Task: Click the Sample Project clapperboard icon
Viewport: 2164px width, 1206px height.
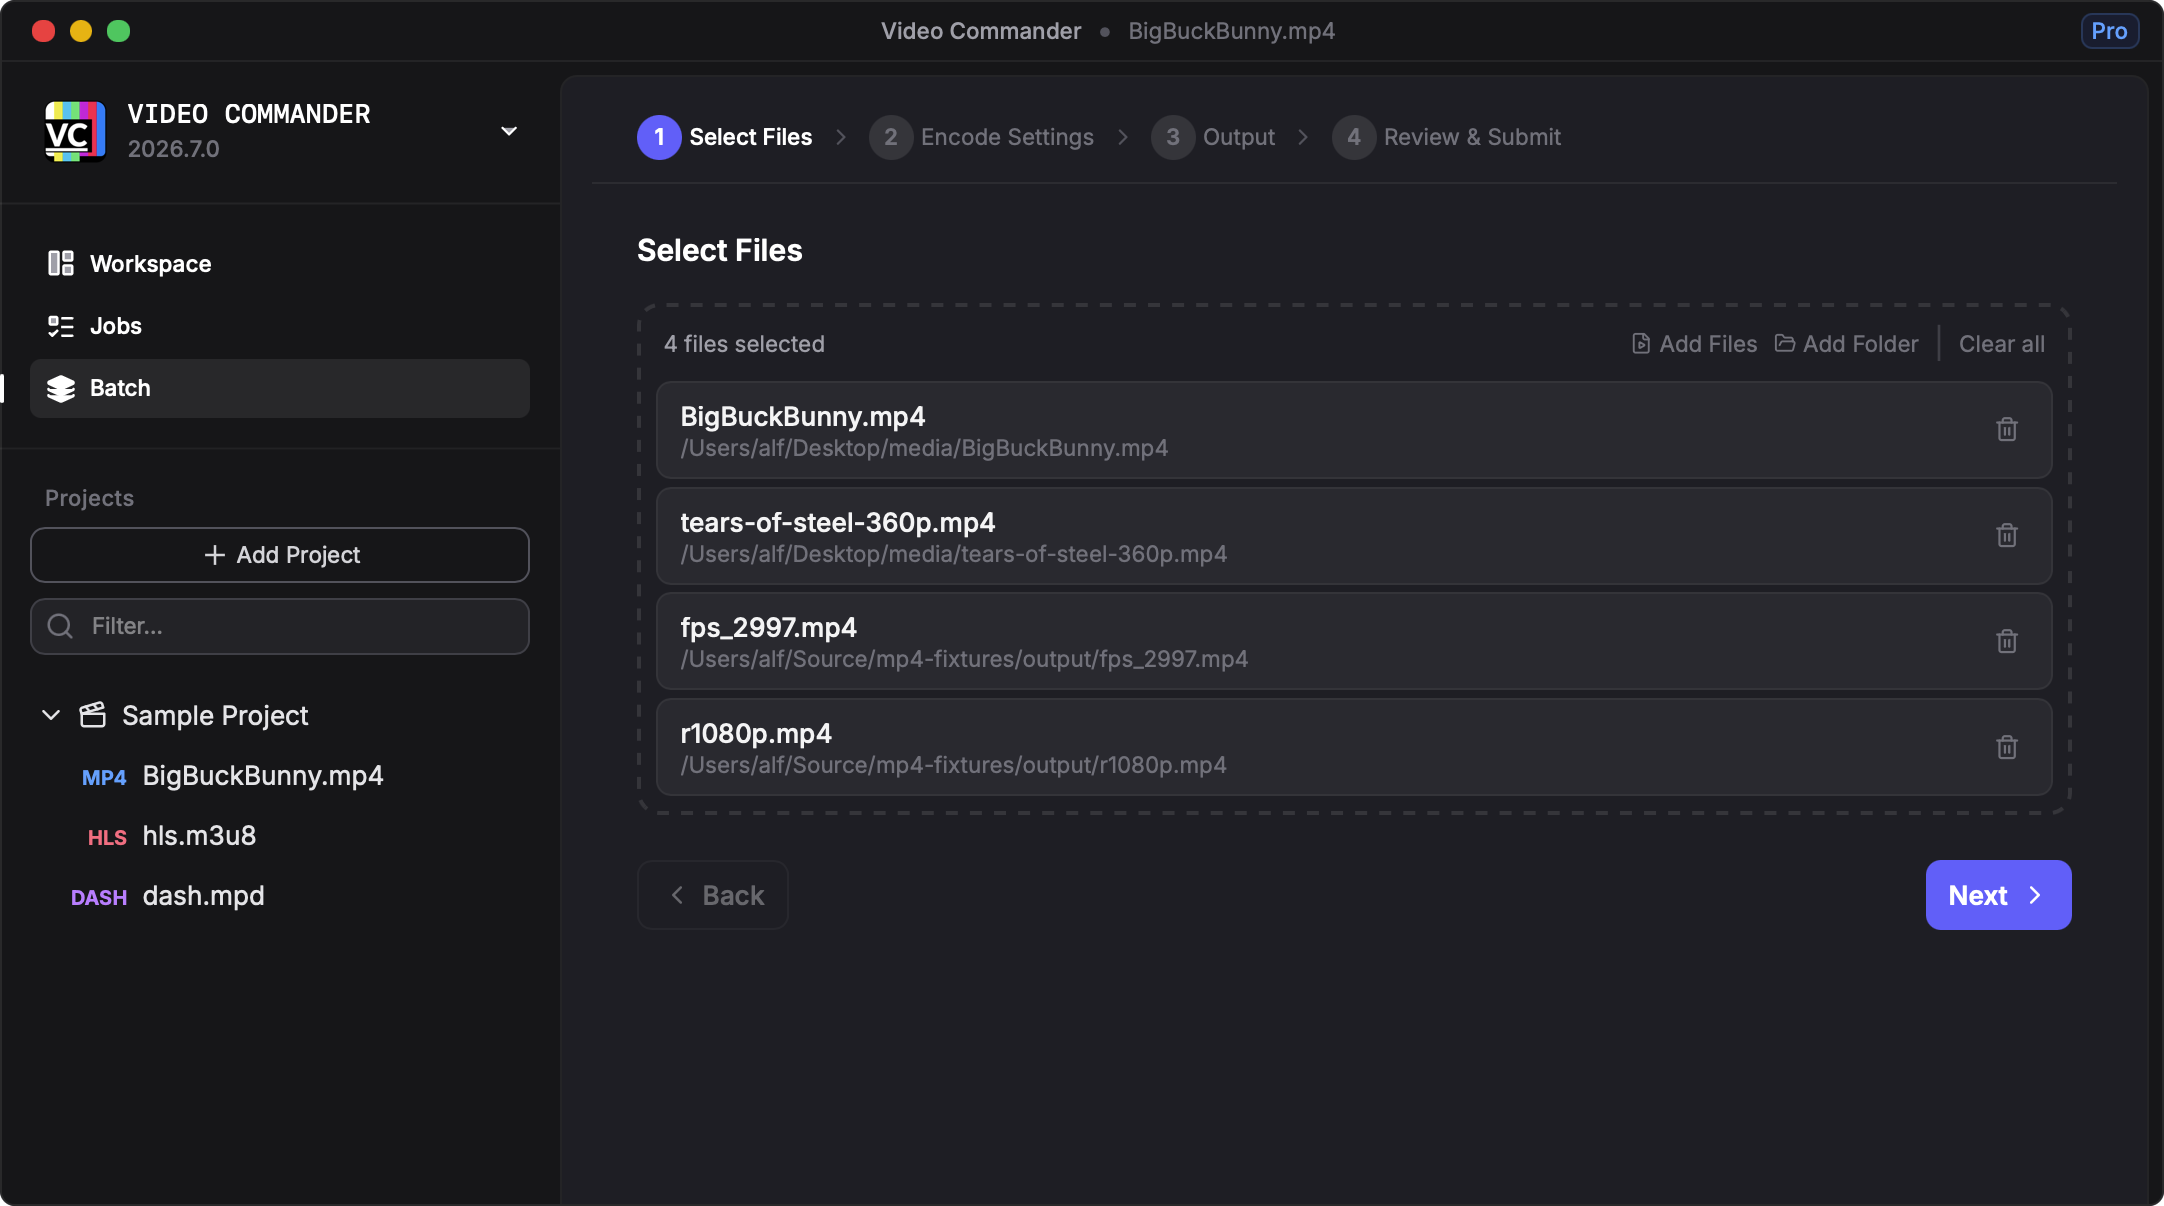Action: 93,715
